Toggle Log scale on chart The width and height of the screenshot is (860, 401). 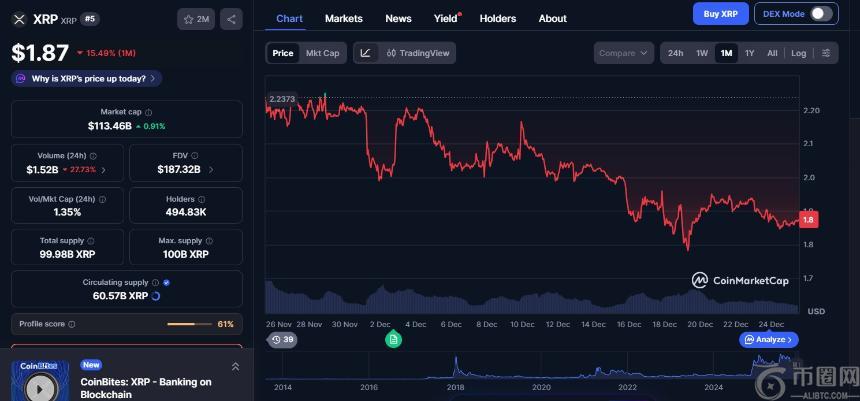(x=798, y=53)
